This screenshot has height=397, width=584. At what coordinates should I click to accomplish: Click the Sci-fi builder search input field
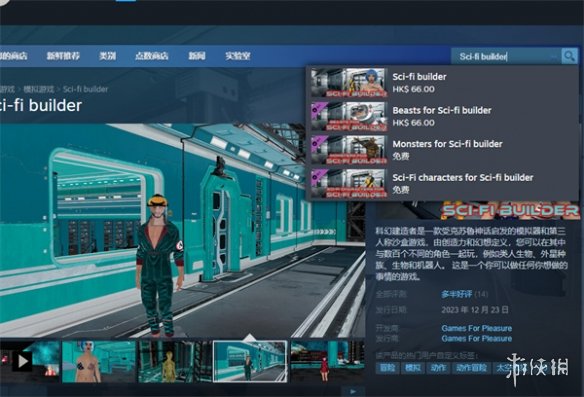point(506,56)
